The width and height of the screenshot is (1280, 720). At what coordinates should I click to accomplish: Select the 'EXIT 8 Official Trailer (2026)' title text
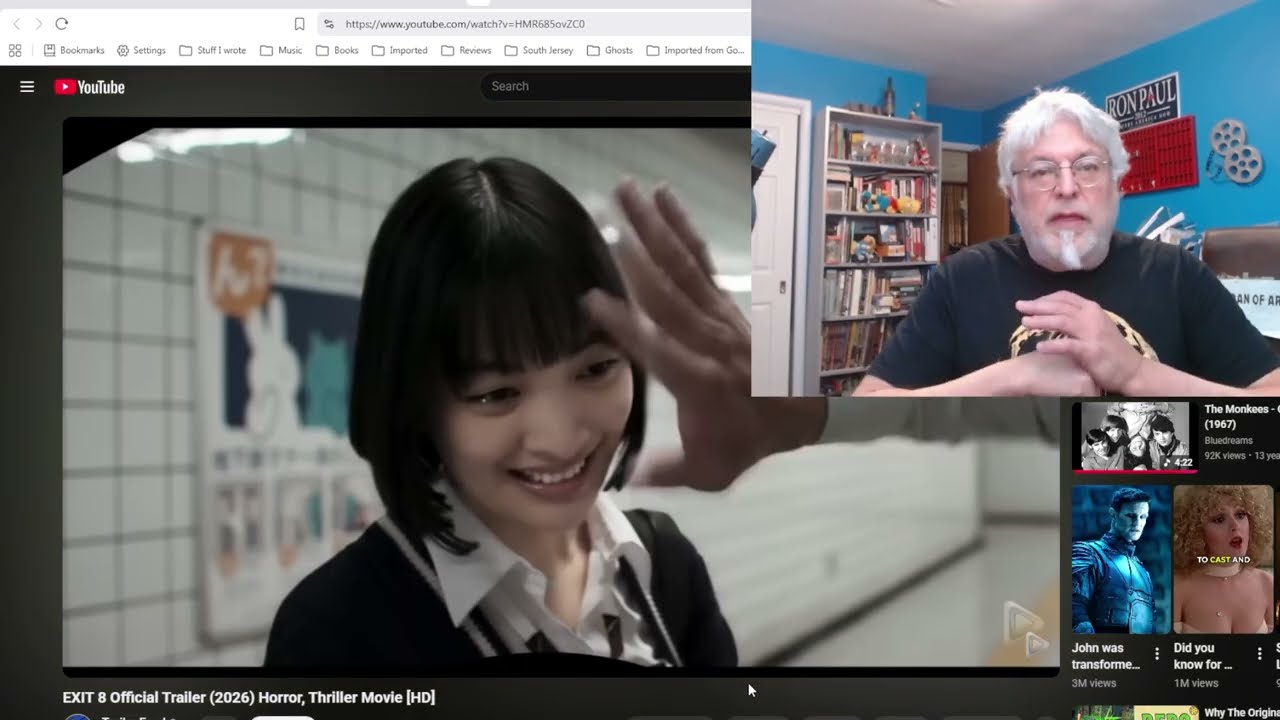[249, 697]
